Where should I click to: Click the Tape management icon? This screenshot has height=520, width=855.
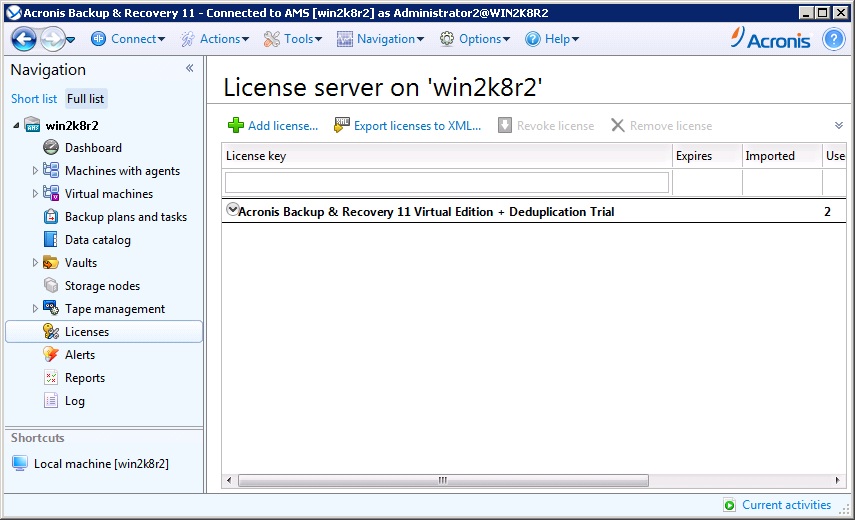tap(51, 309)
